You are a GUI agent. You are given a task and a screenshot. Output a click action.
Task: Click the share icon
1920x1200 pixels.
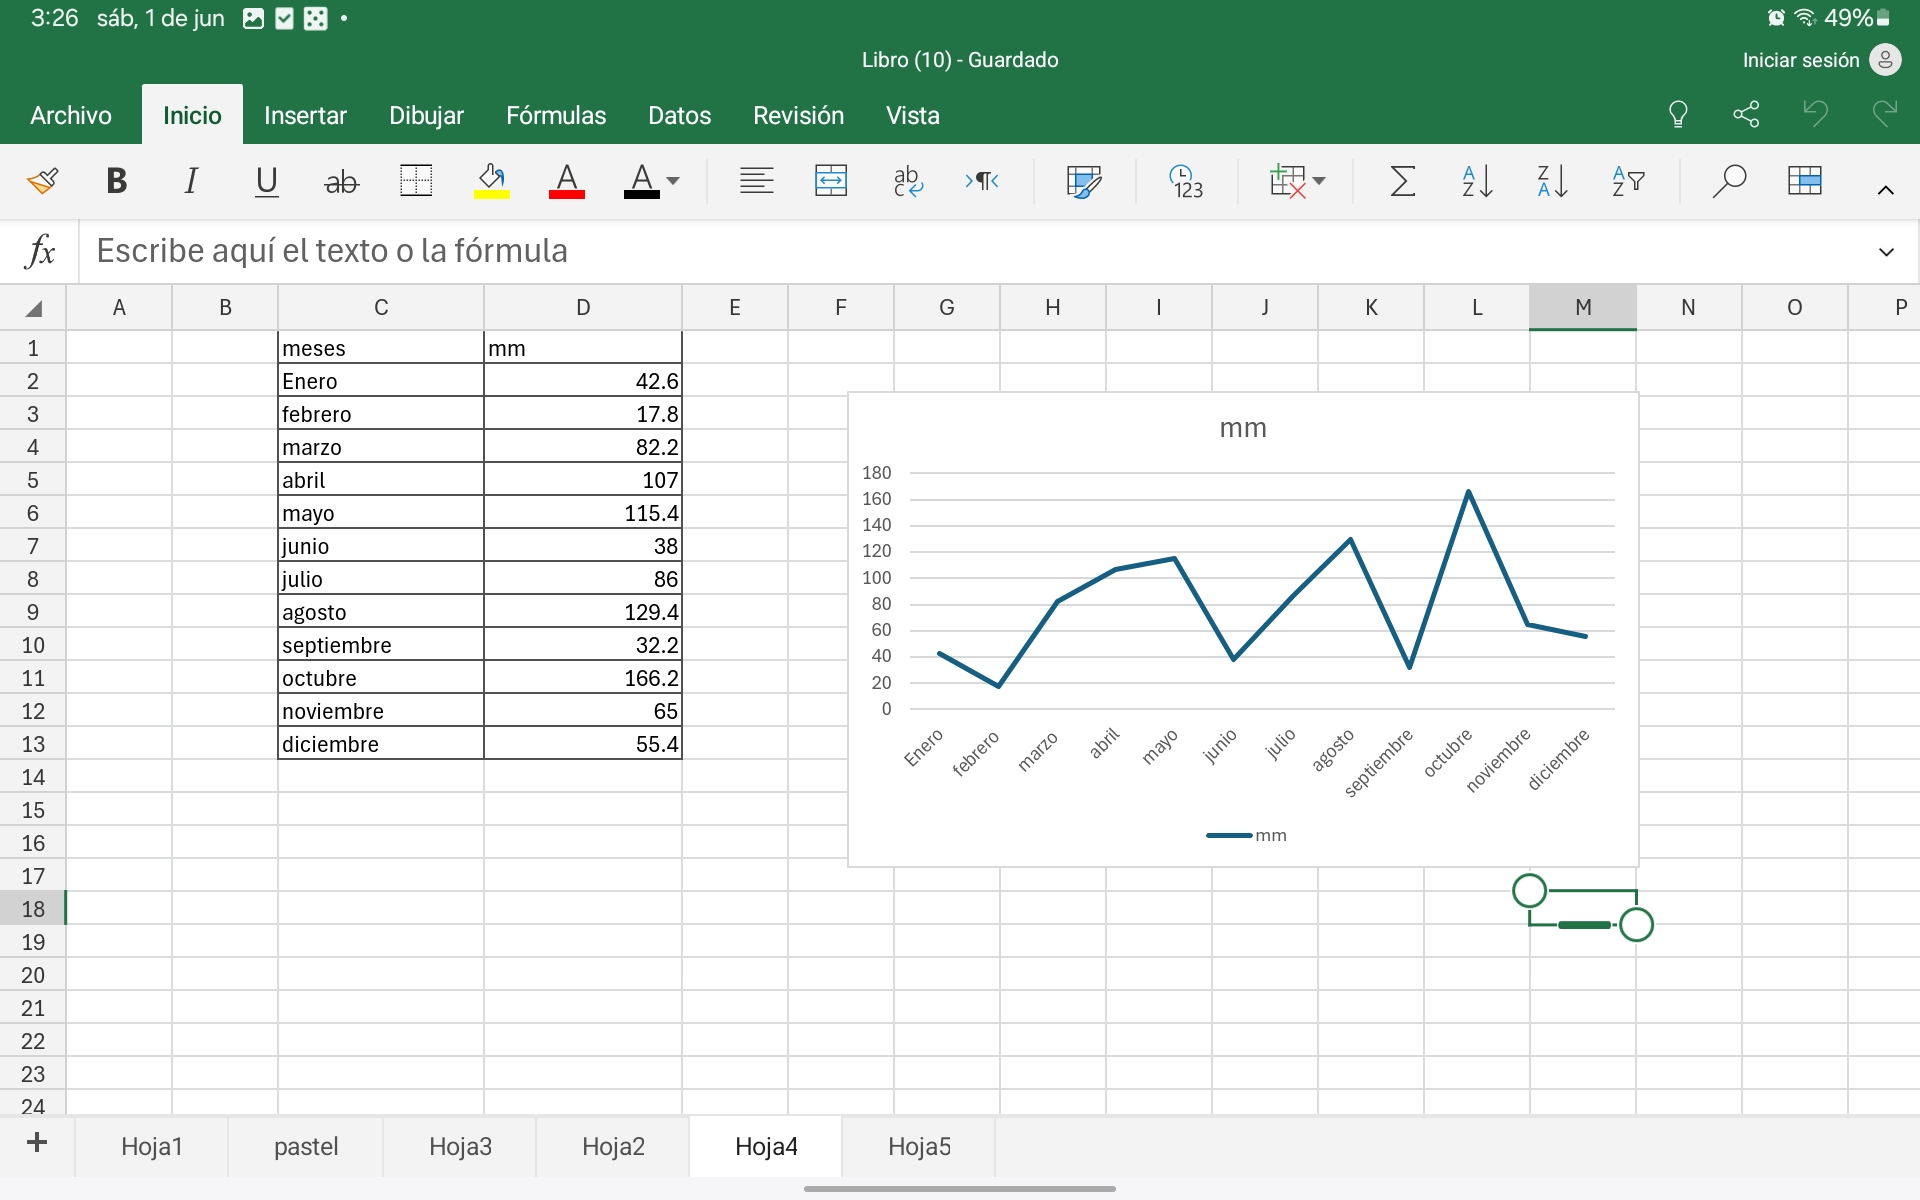[1746, 115]
